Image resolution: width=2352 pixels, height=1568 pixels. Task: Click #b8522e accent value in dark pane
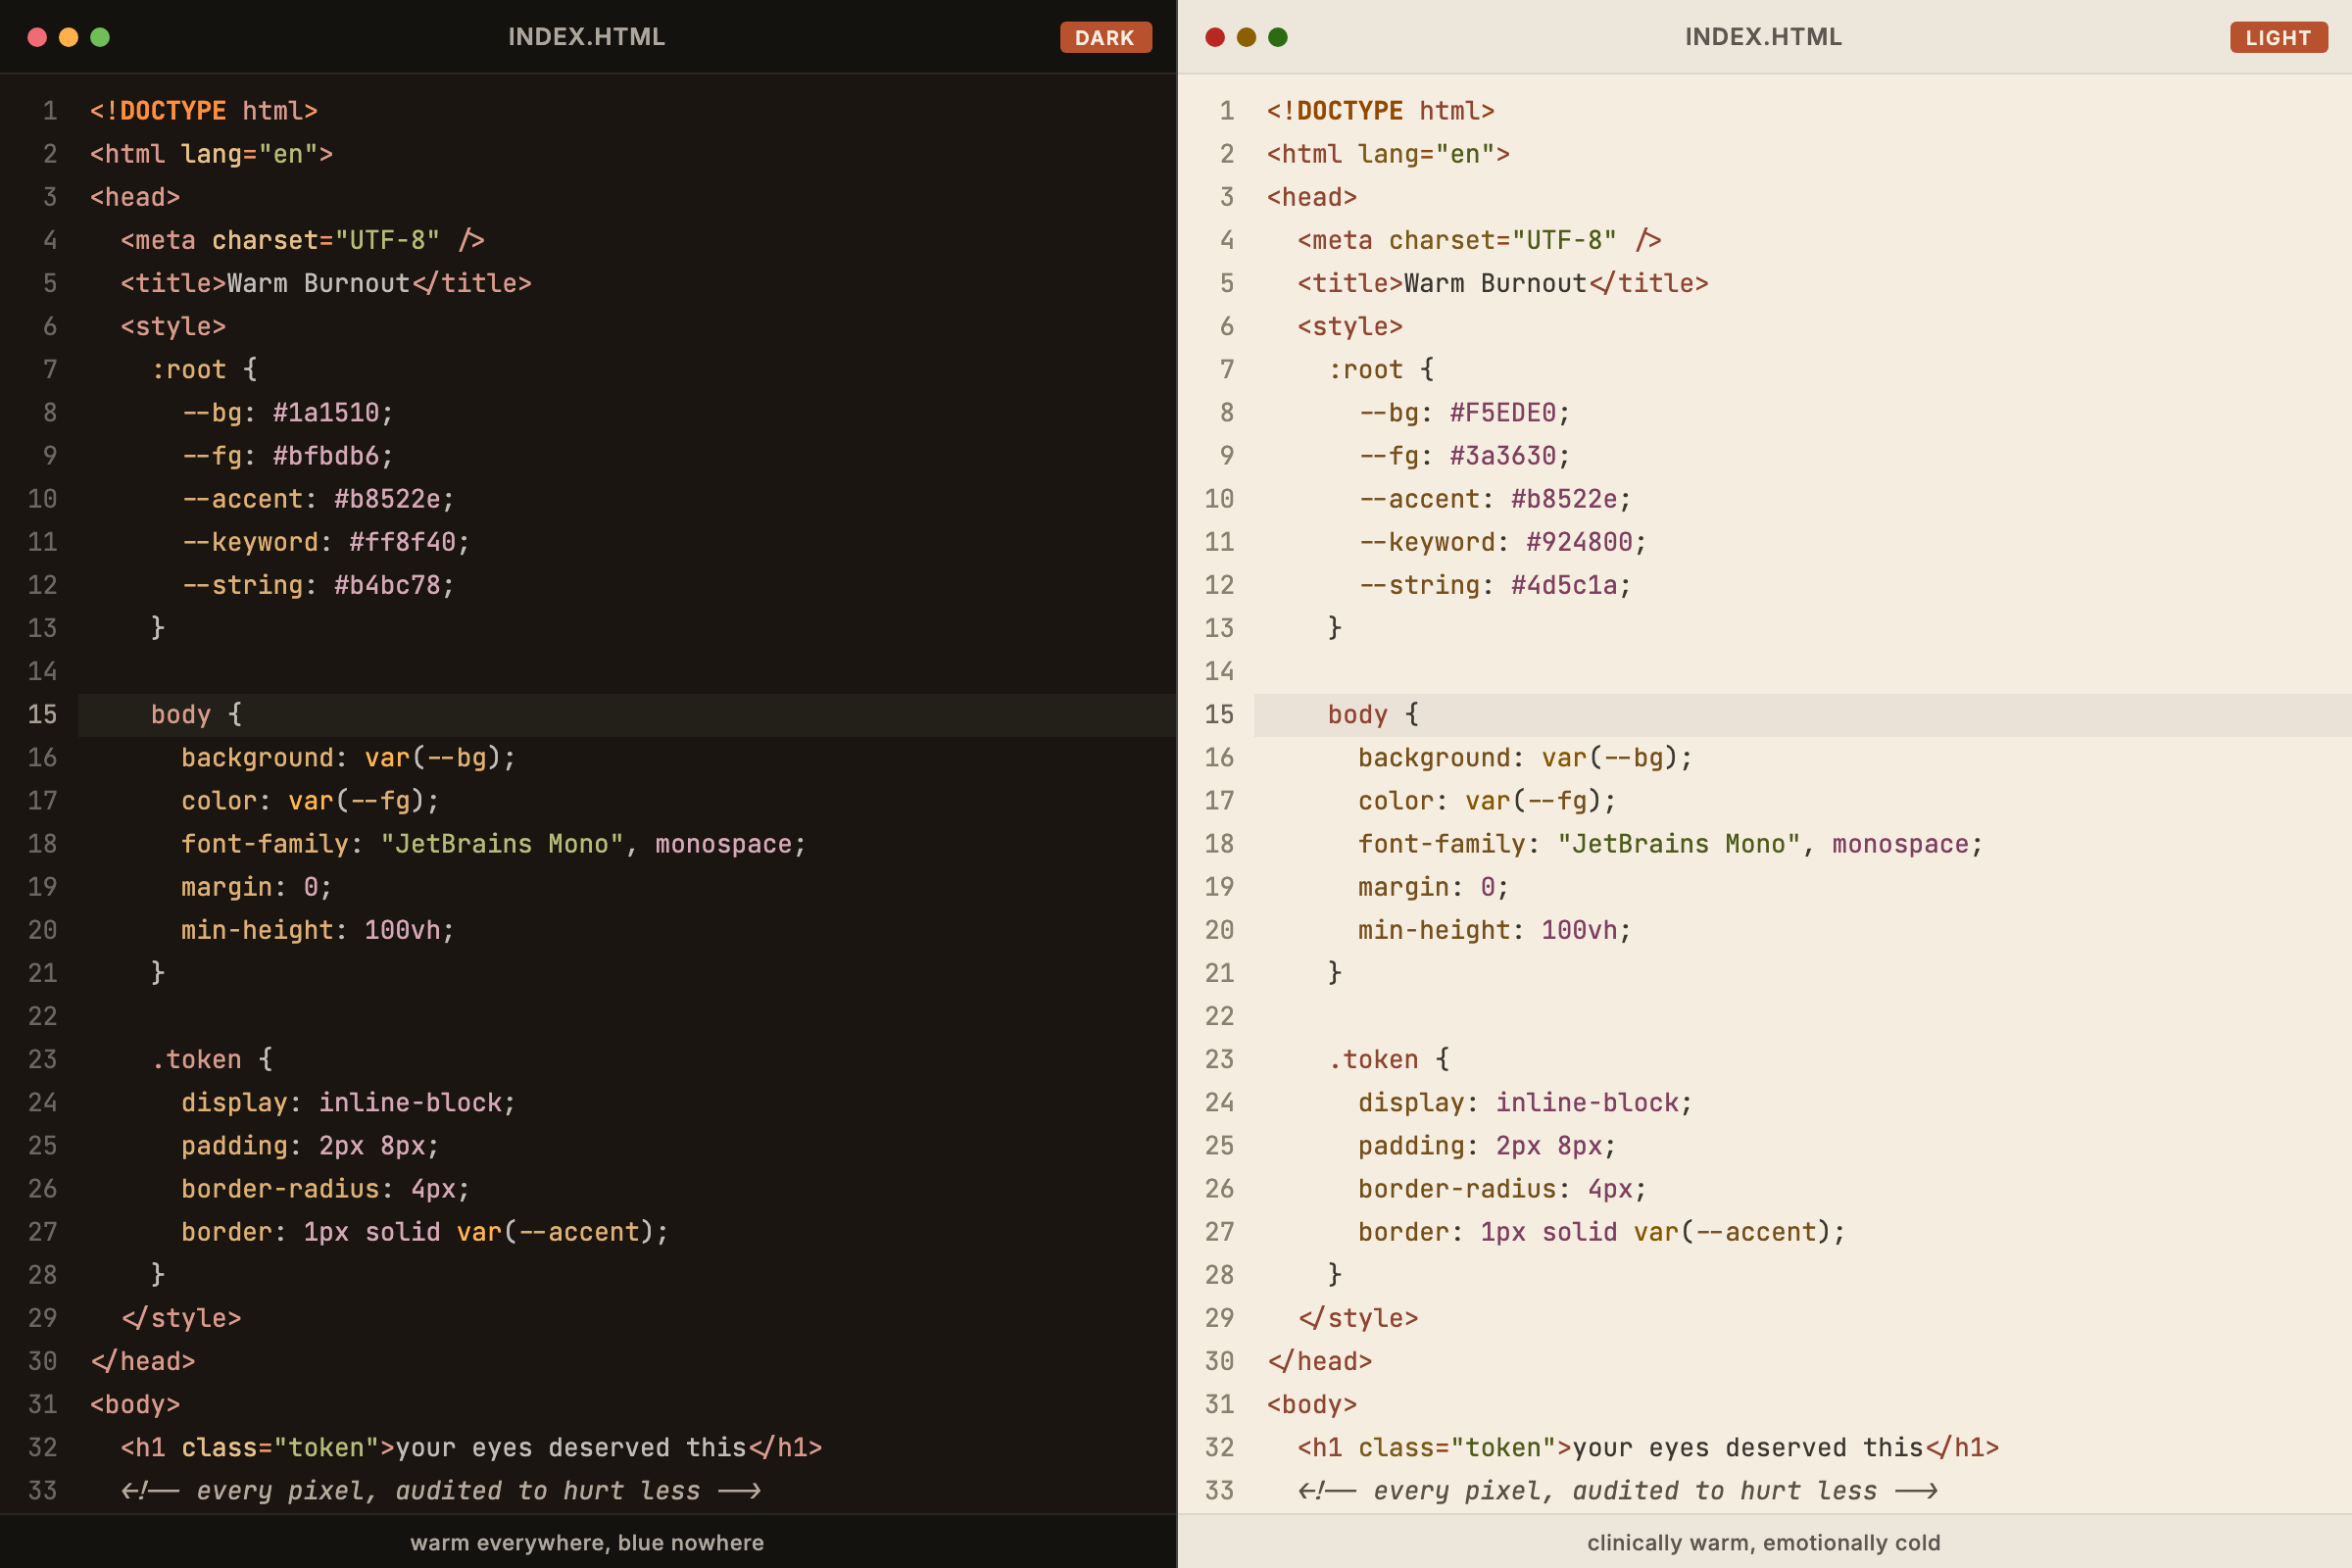click(386, 499)
